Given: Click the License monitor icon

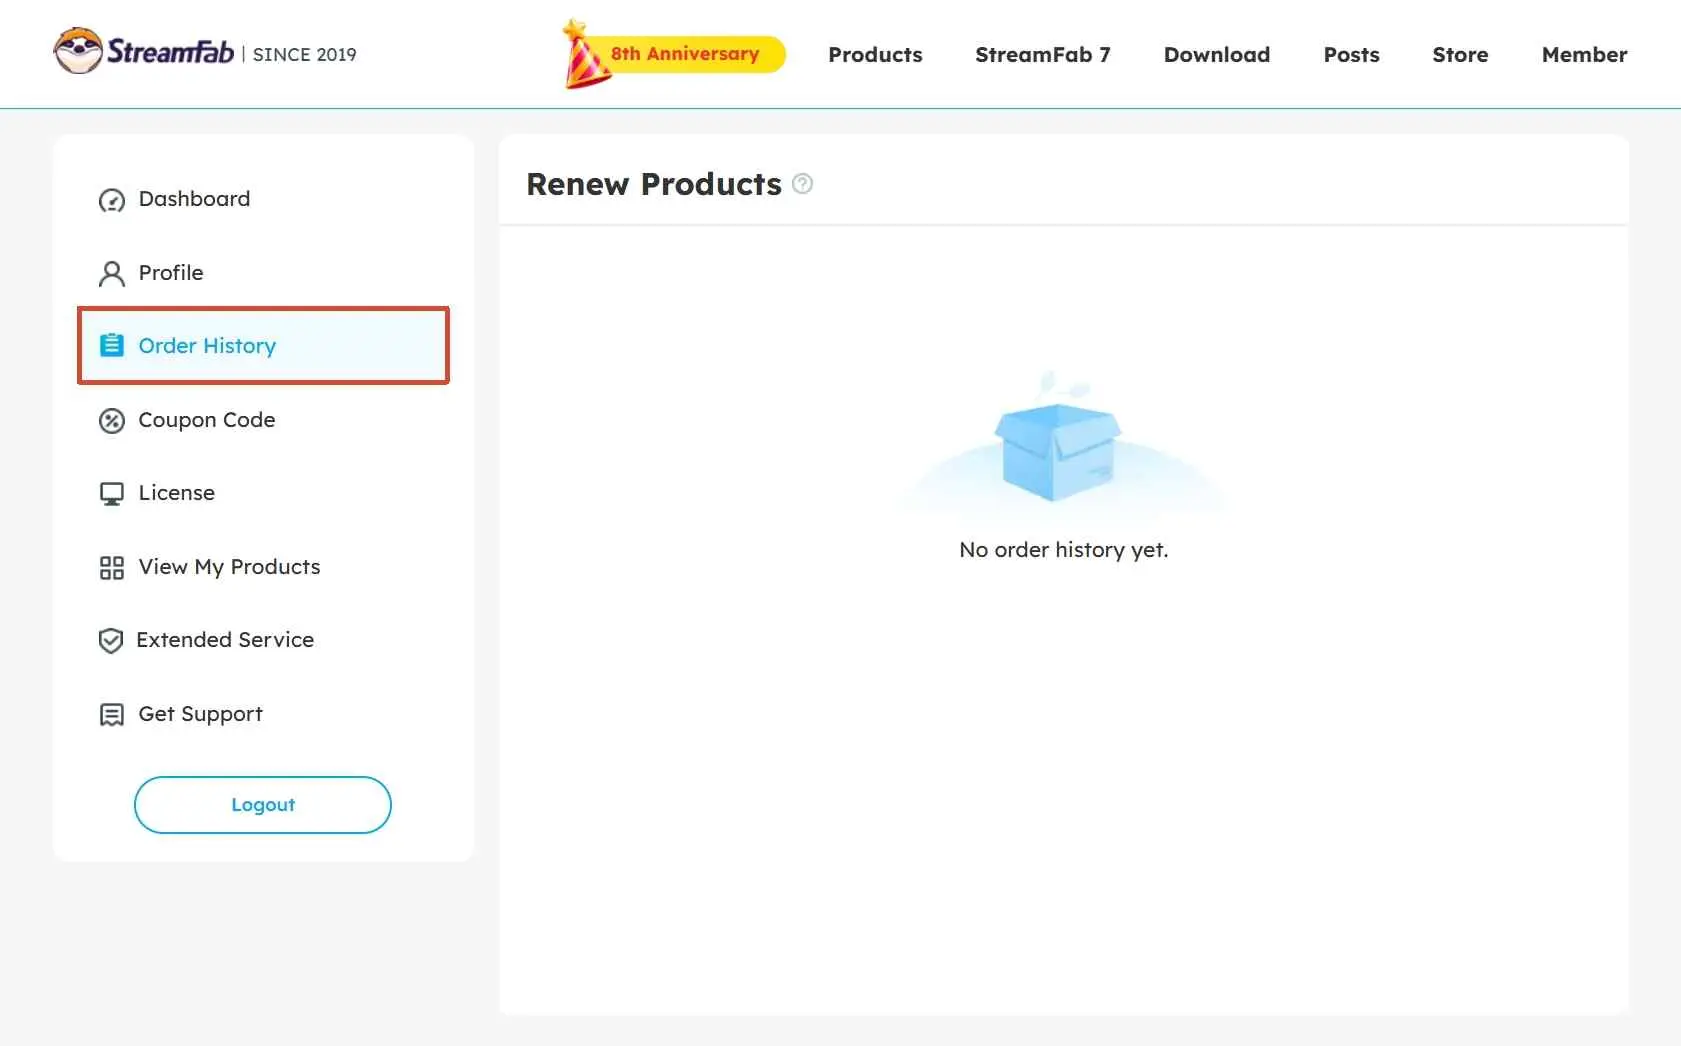Looking at the screenshot, I should (111, 494).
